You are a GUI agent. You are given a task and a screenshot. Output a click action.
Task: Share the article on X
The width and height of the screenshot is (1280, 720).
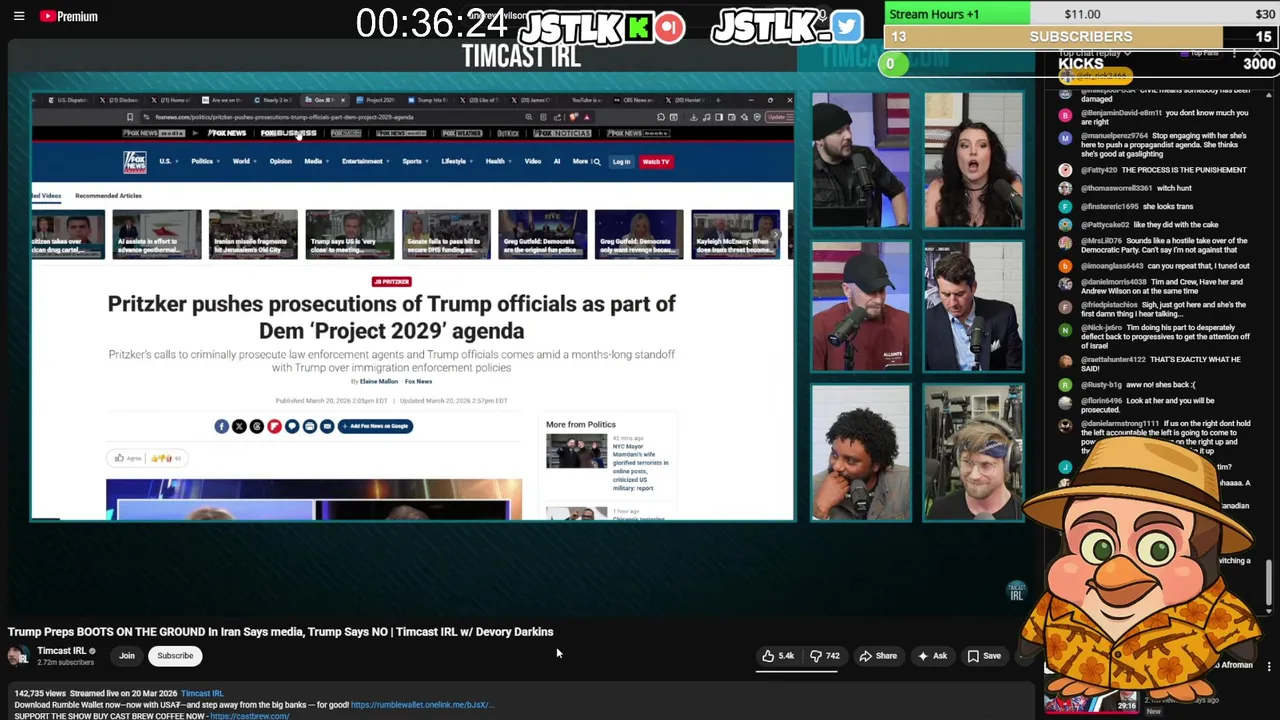pyautogui.click(x=239, y=427)
